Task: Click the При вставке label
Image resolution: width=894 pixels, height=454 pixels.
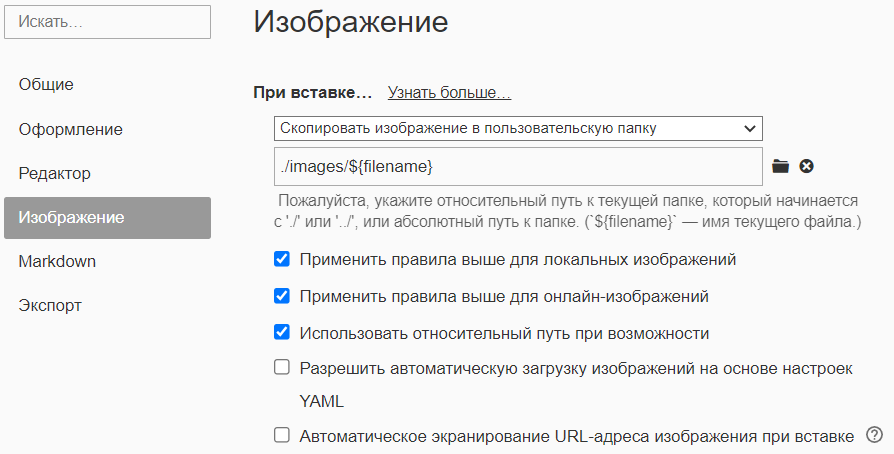Action: (312, 93)
